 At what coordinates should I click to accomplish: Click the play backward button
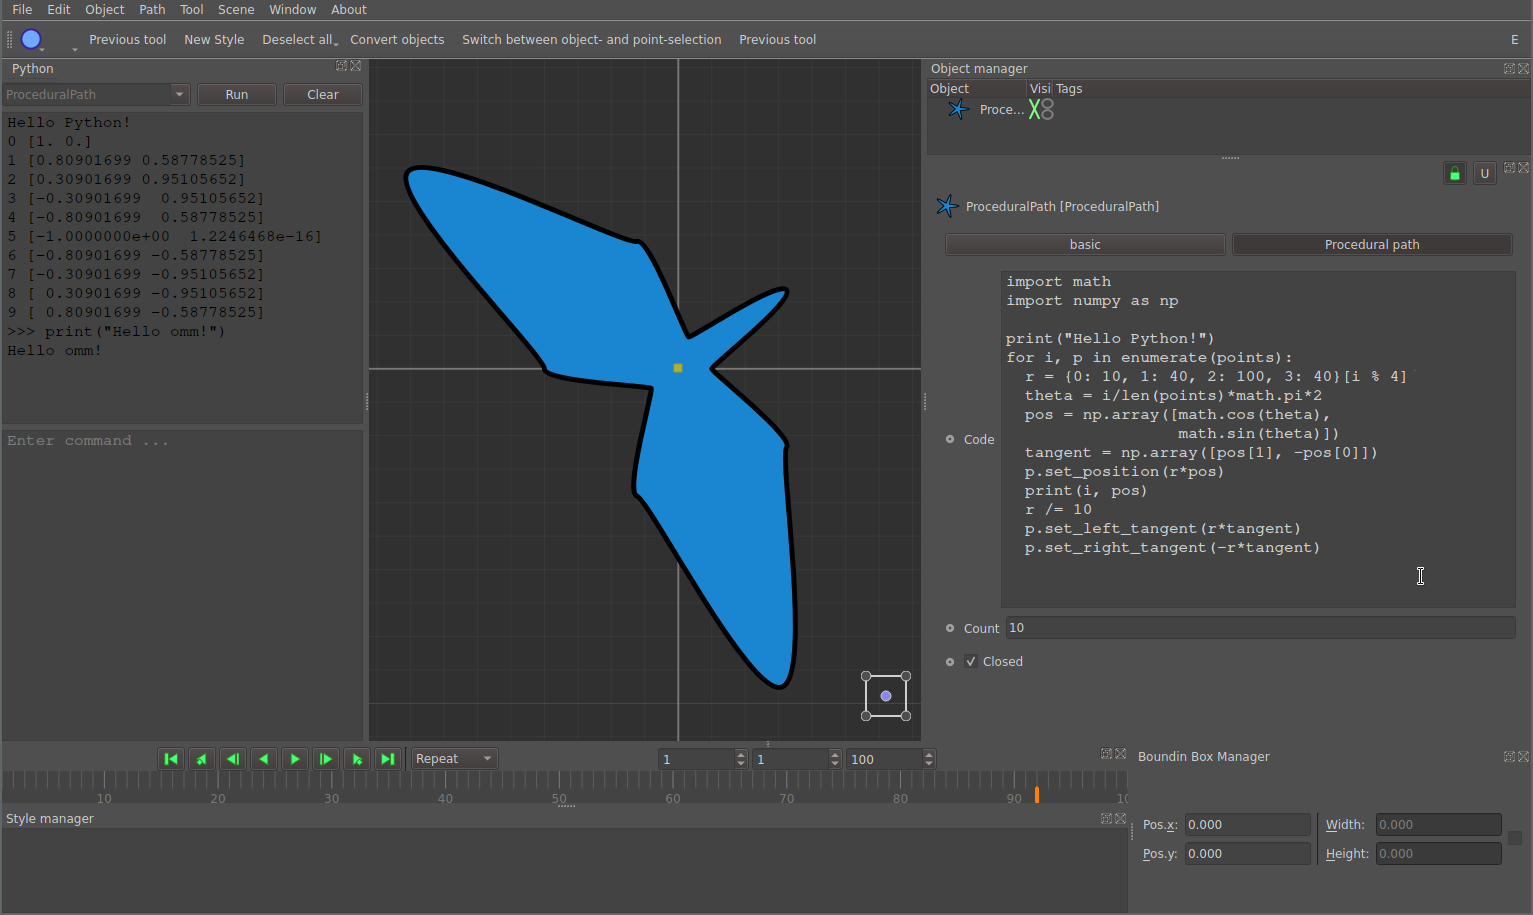(x=264, y=759)
